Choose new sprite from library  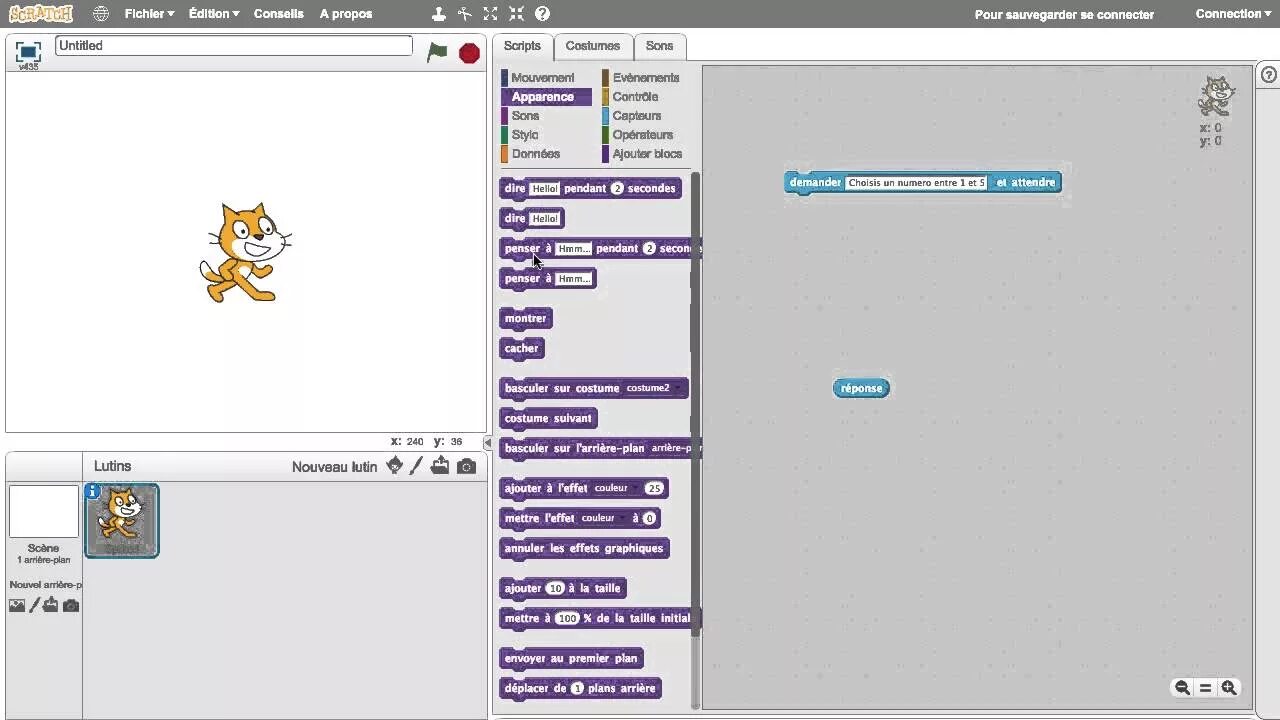[x=395, y=466]
